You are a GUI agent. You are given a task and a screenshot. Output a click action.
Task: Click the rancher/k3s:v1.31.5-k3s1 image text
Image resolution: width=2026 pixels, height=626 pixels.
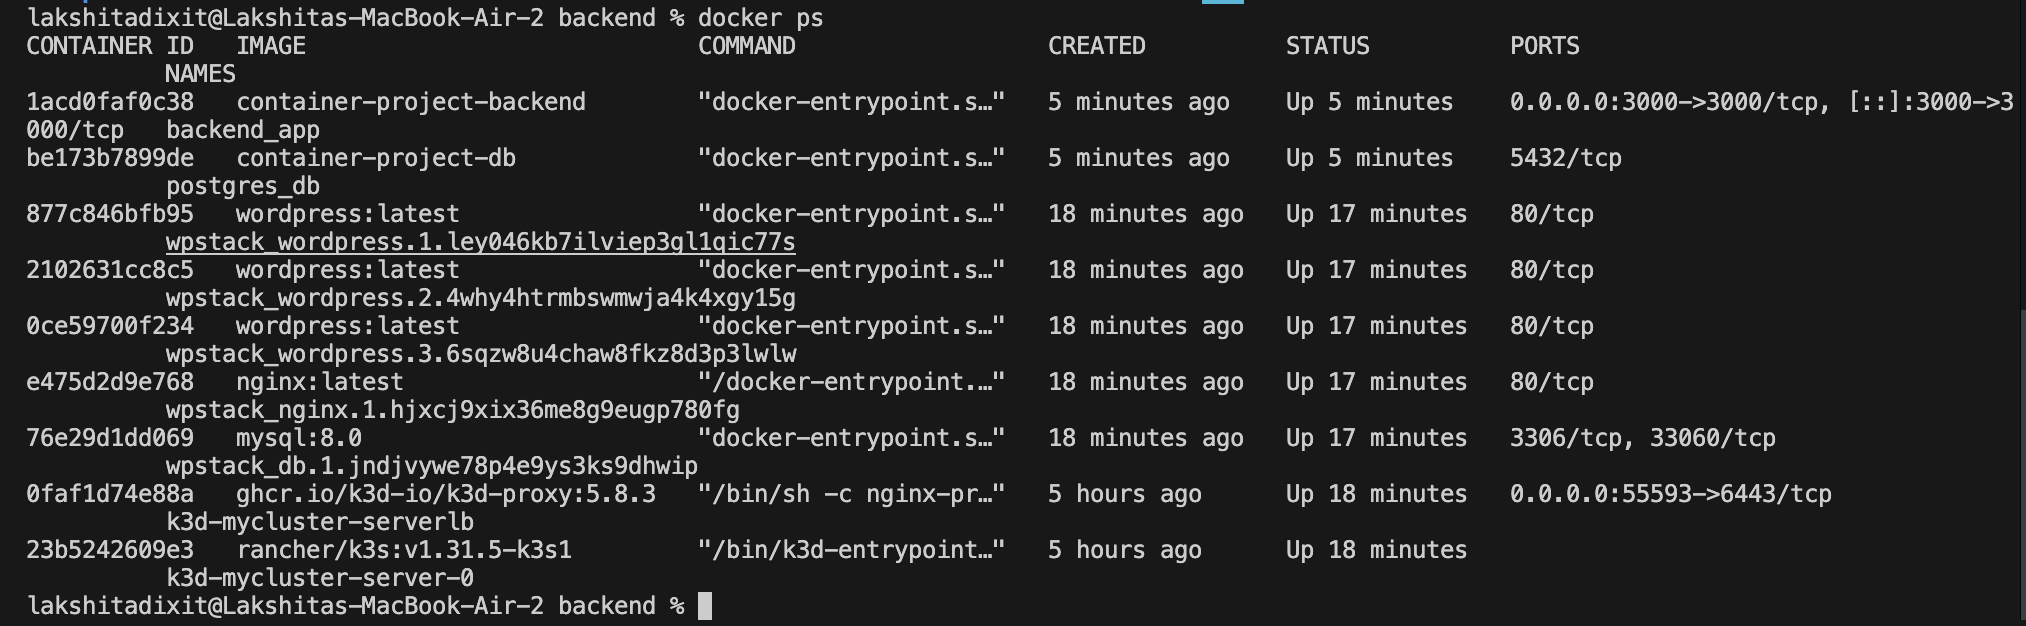pos(404,550)
